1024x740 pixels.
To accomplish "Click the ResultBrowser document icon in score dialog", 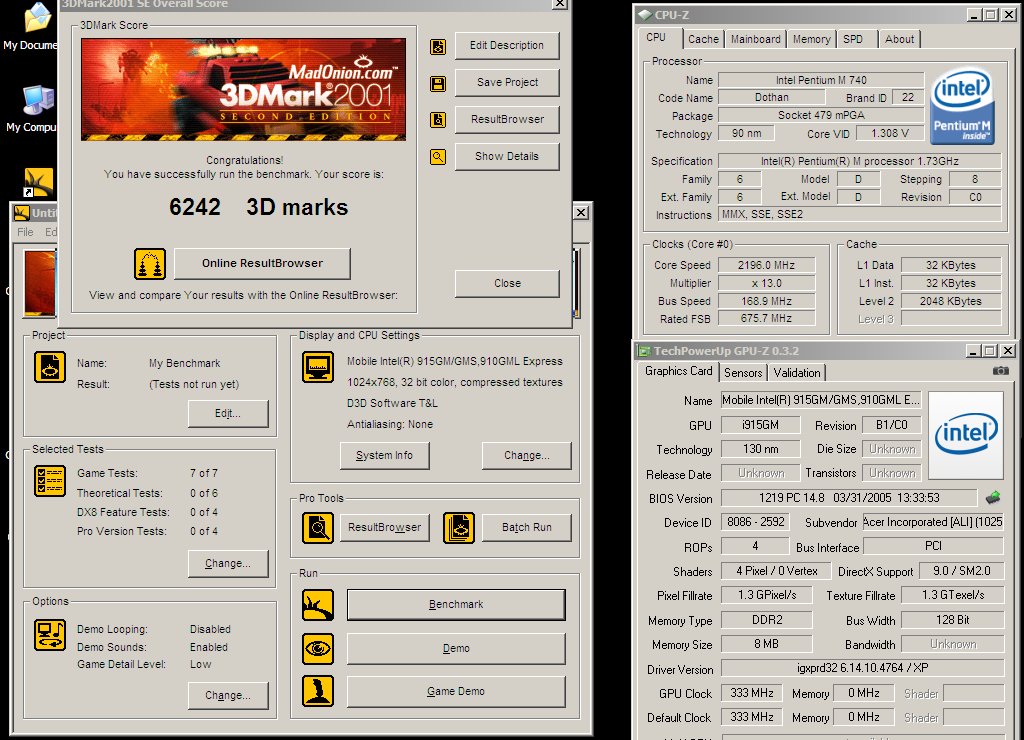I will point(438,120).
